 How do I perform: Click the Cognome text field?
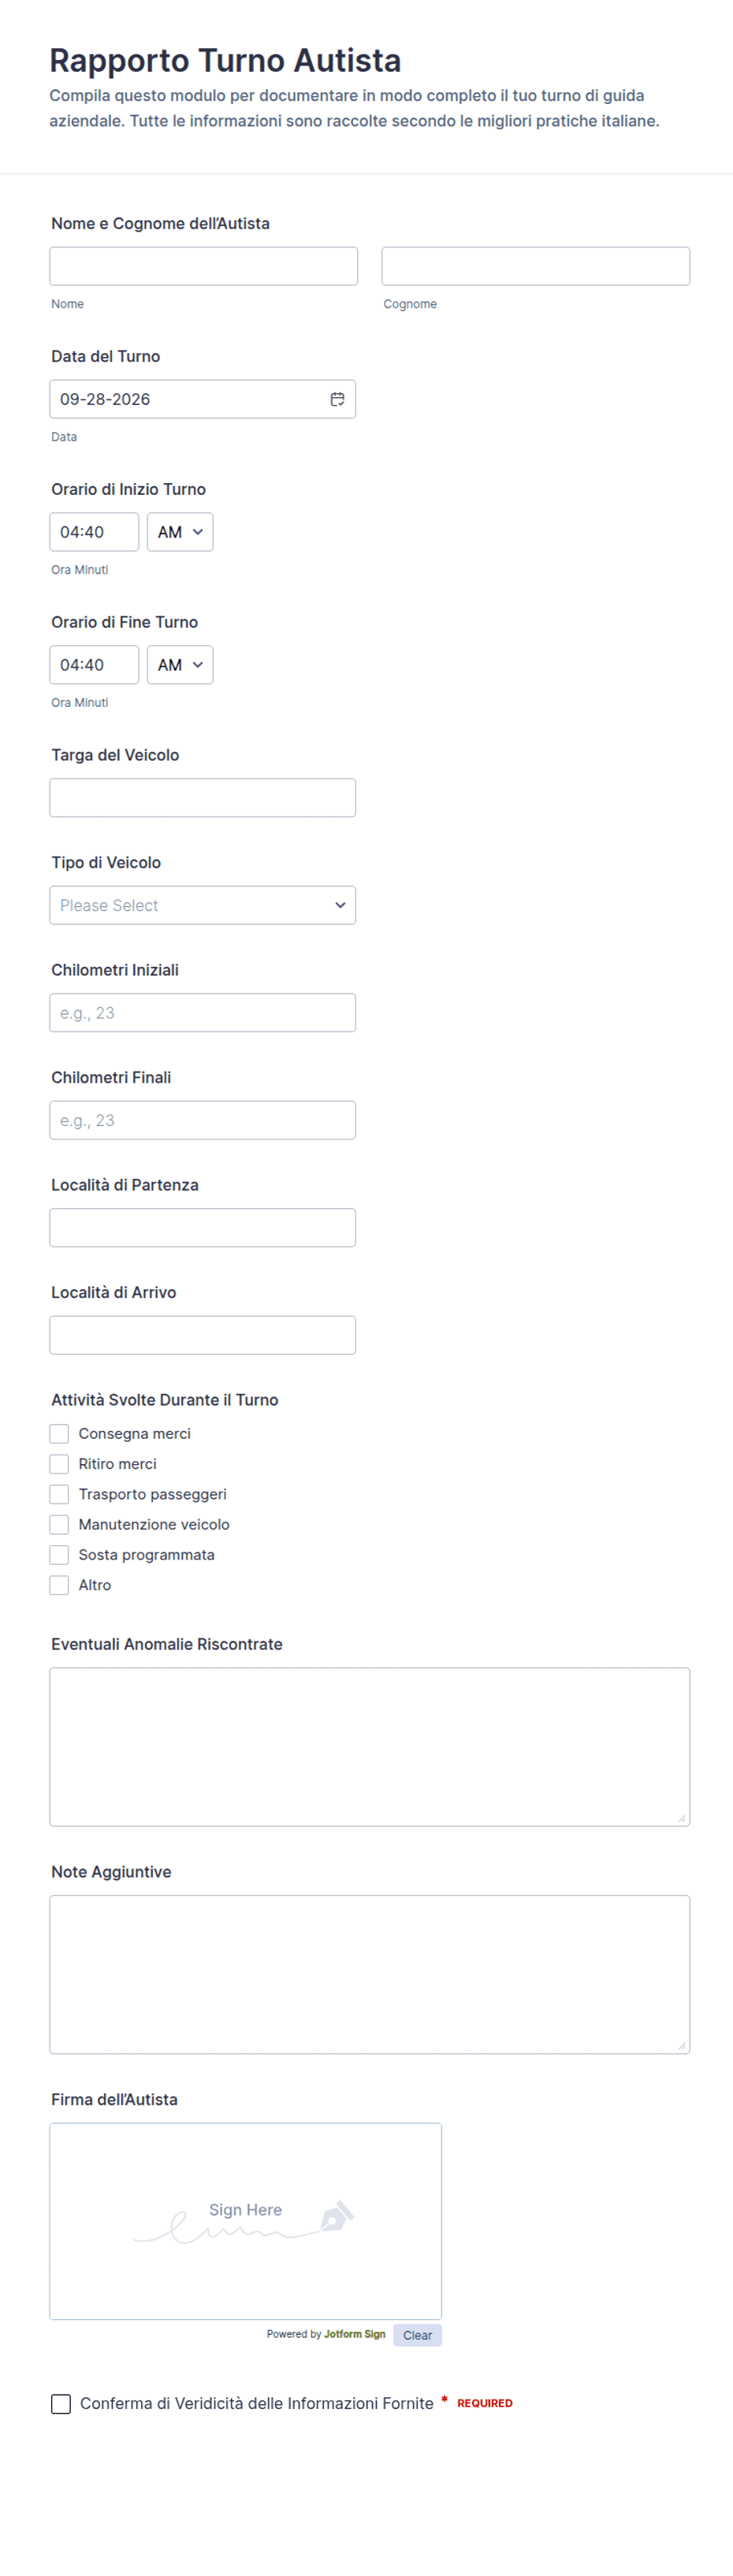[x=536, y=266]
